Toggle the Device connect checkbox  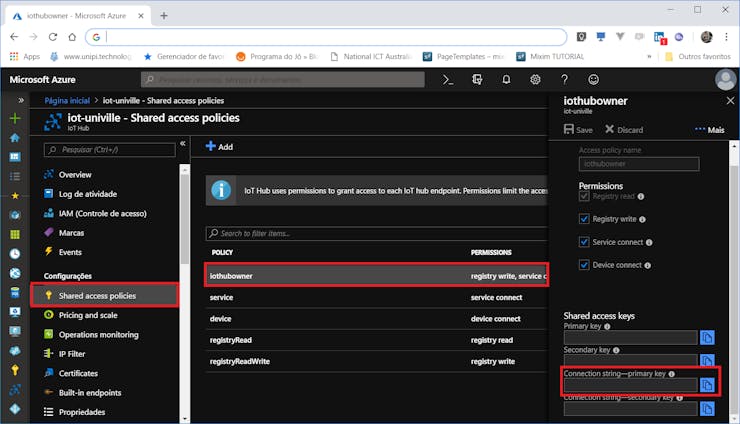click(584, 265)
